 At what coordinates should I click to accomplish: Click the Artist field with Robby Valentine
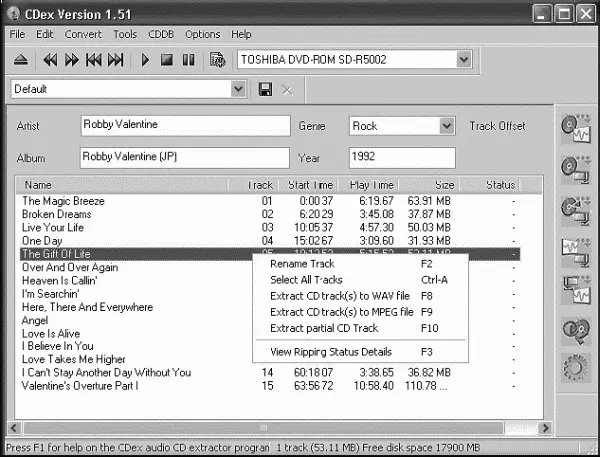(185, 126)
